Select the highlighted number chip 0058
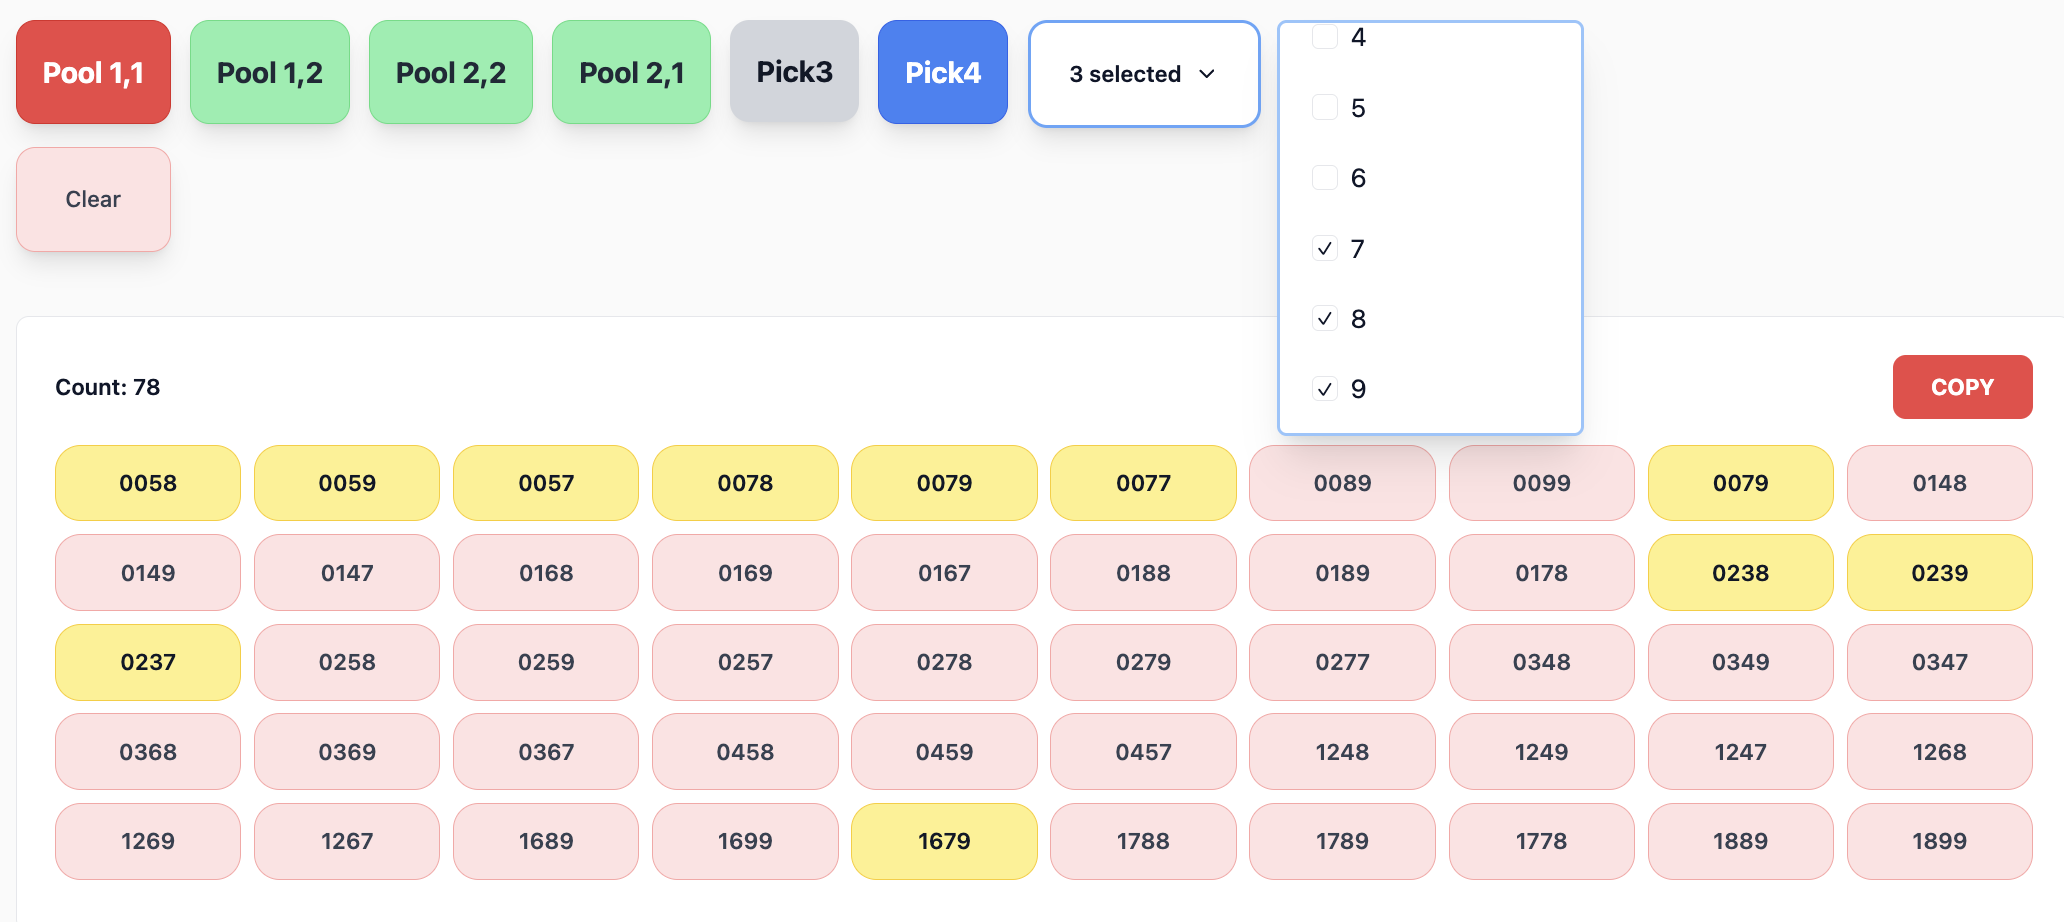Viewport: 2064px width, 922px height. [x=148, y=483]
